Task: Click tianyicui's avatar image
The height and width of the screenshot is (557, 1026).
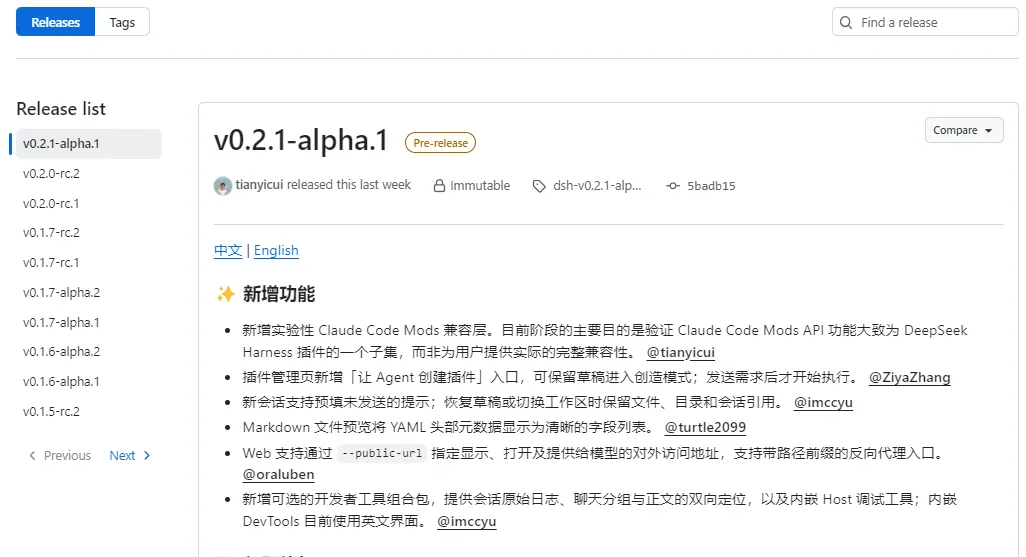Action: [222, 186]
